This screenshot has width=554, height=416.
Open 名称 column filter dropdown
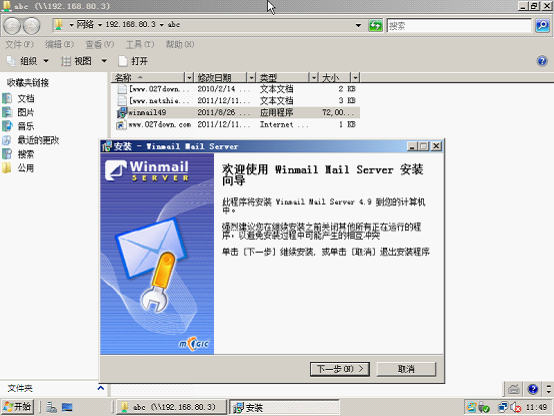click(189, 77)
